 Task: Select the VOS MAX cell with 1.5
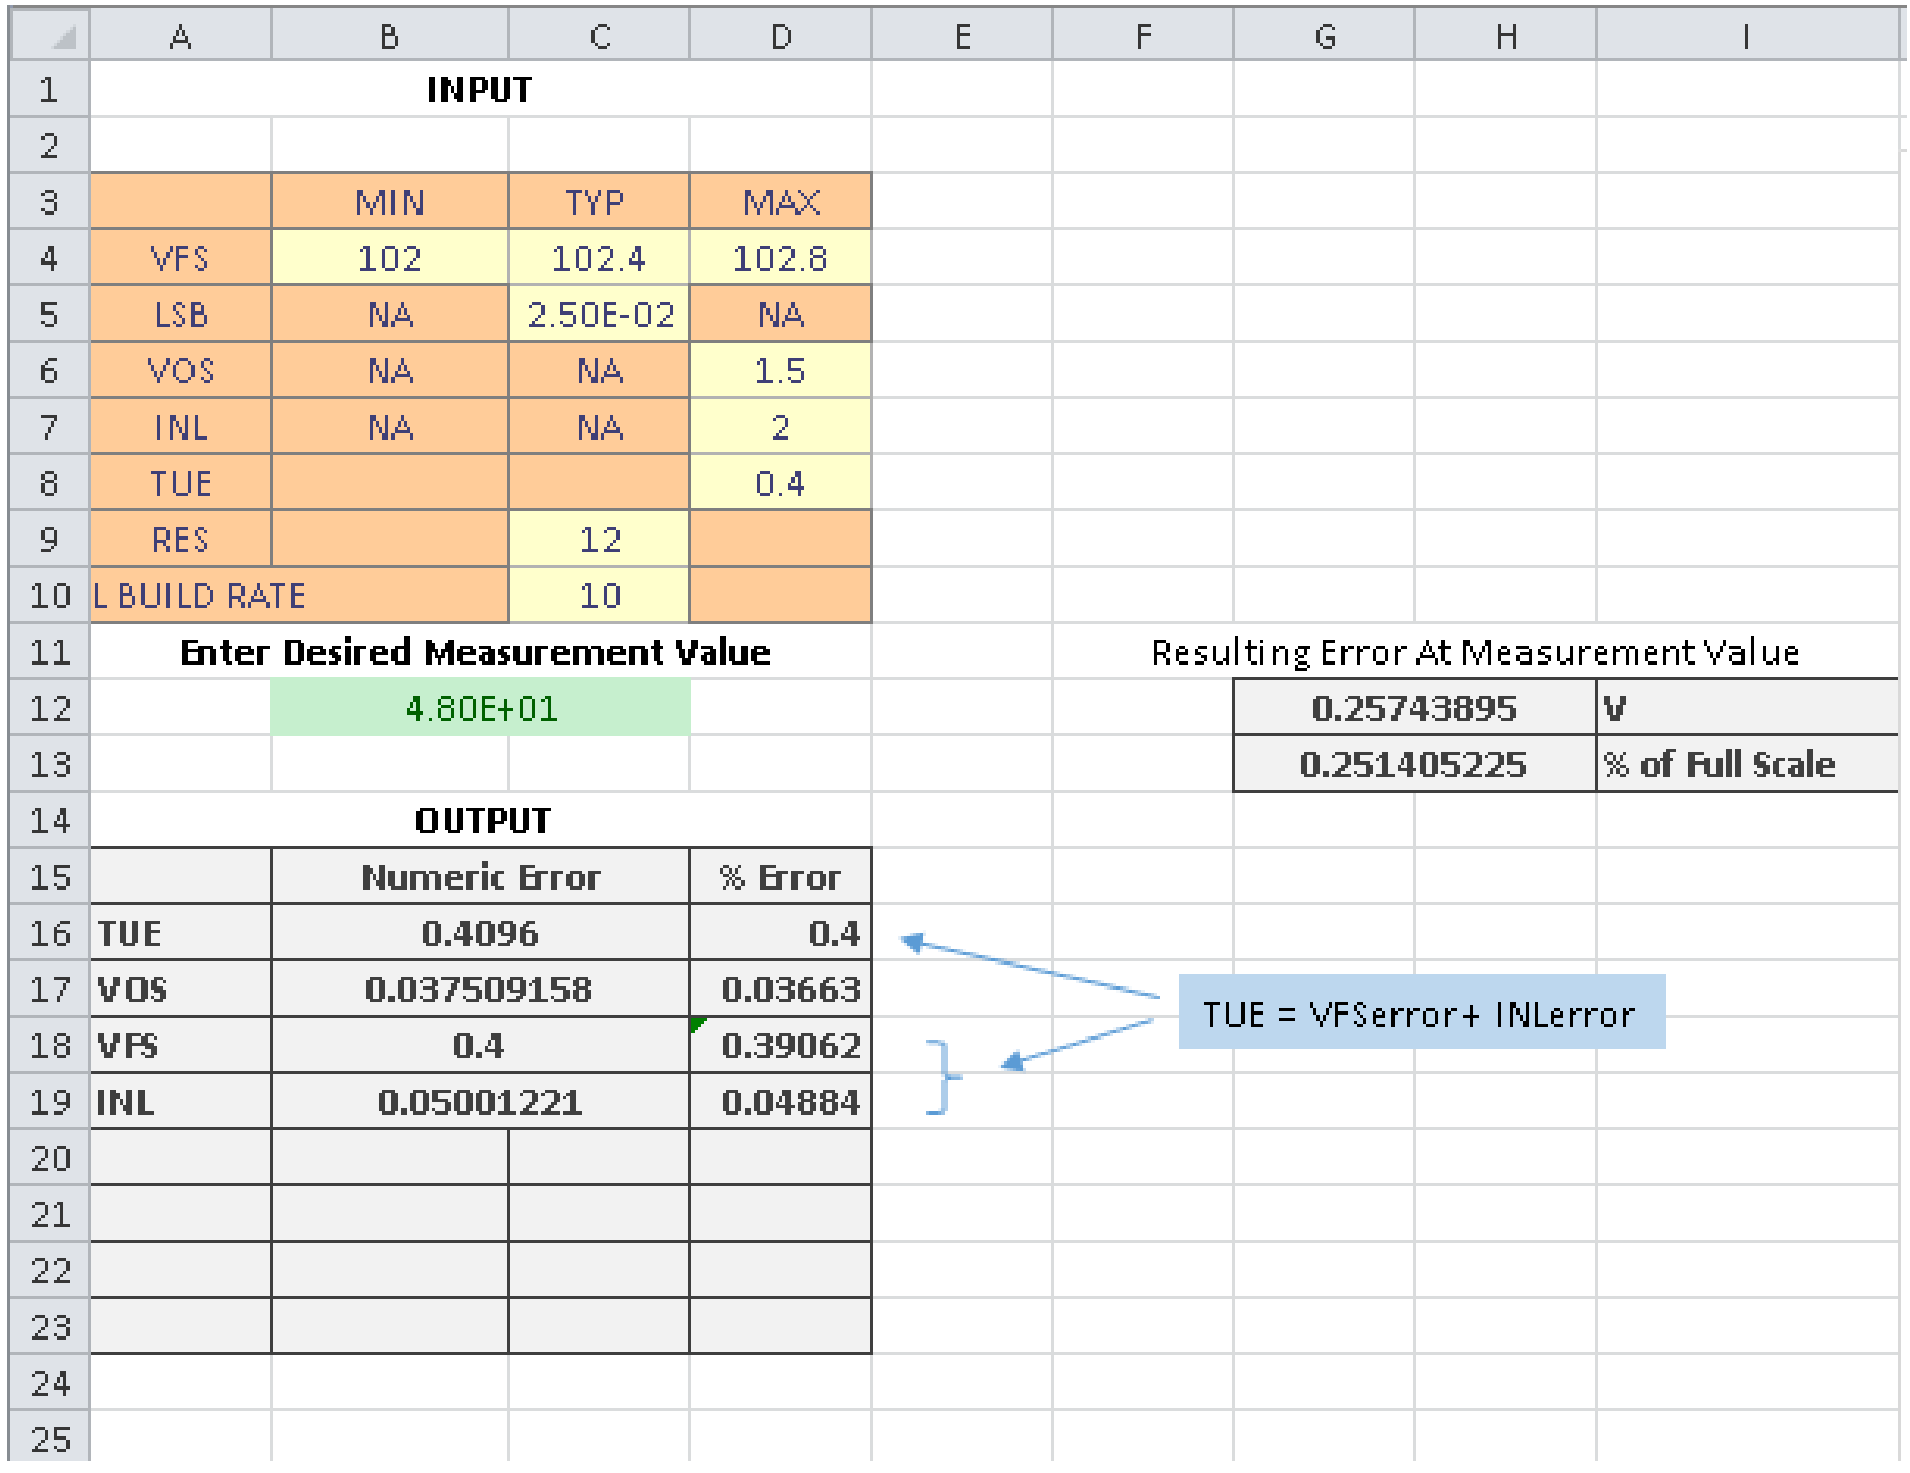[780, 371]
